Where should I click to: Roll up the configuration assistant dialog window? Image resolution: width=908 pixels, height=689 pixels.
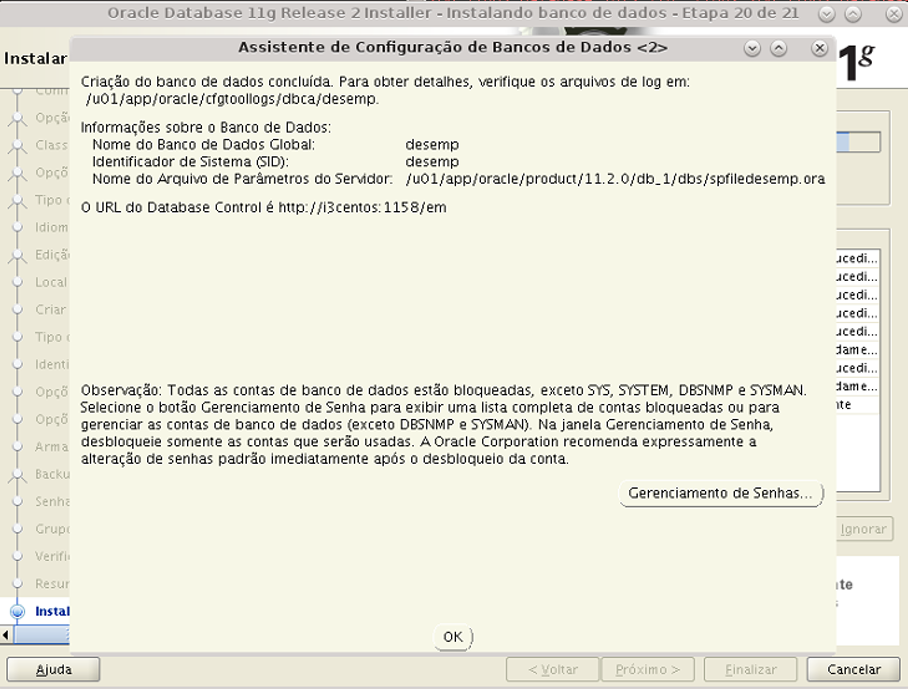coord(752,48)
